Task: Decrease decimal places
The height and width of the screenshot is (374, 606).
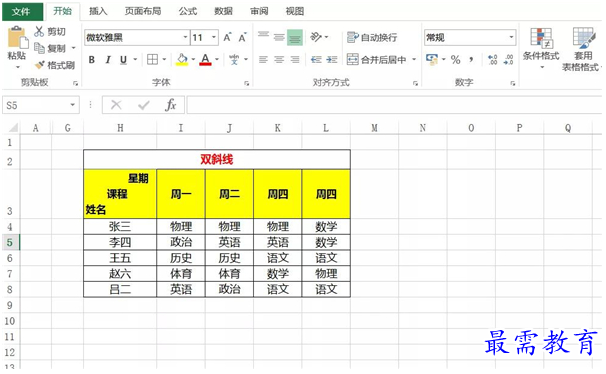Action: point(508,60)
